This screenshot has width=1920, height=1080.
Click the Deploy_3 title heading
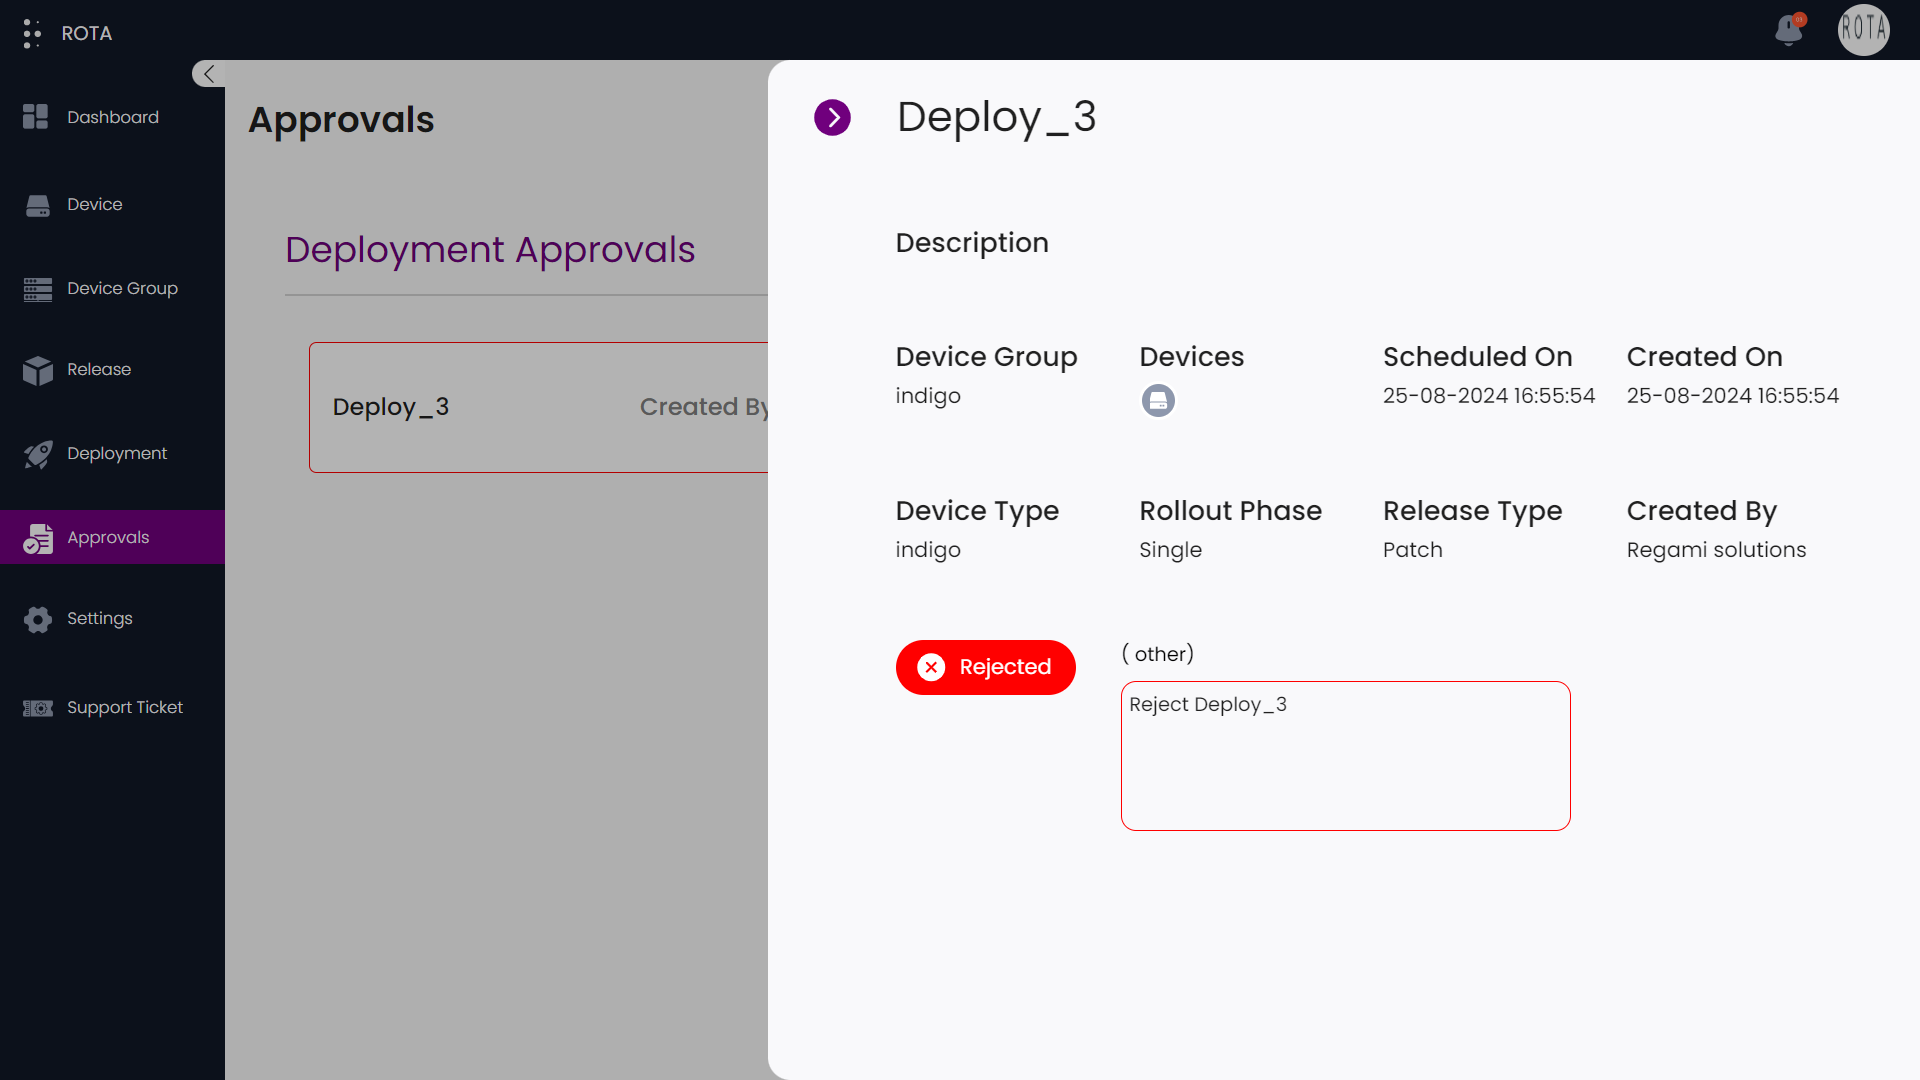(x=996, y=117)
